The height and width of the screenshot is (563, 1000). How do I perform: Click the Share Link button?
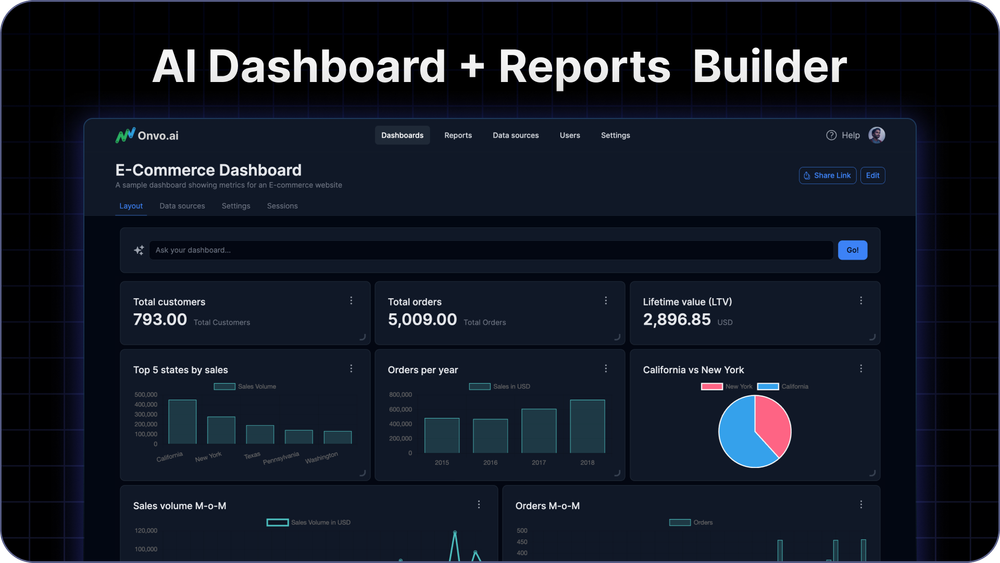826,175
